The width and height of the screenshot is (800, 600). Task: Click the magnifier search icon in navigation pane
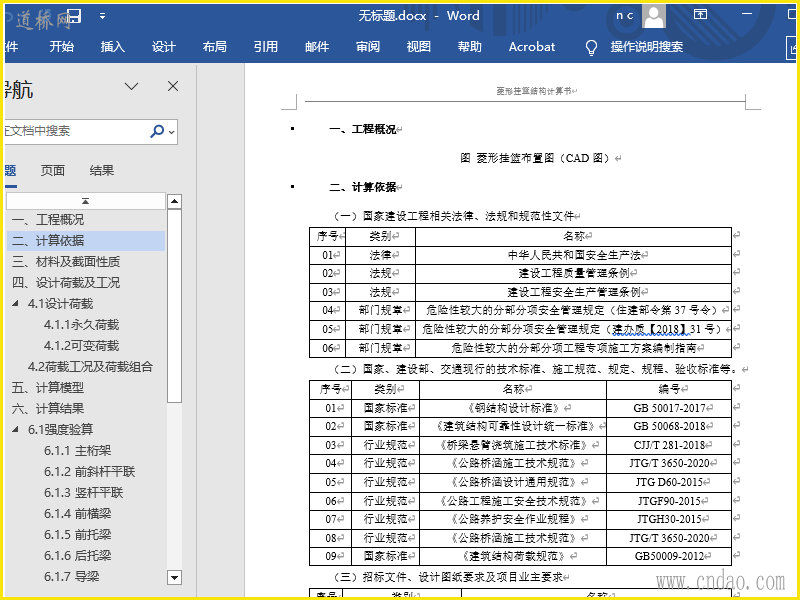[157, 131]
